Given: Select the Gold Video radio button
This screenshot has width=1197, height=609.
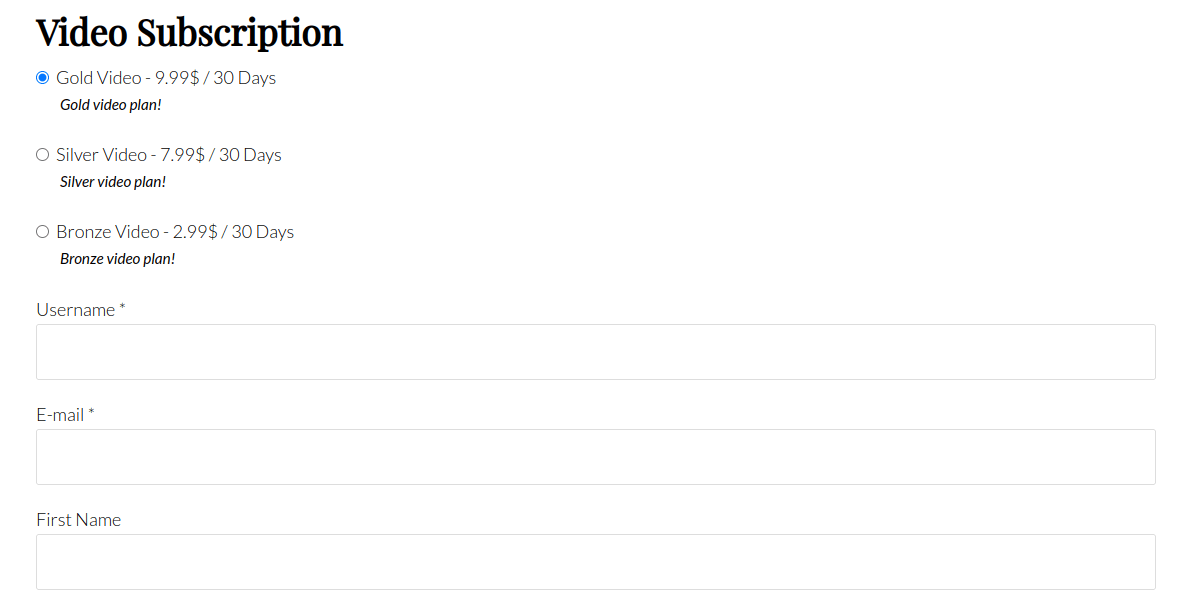Looking at the screenshot, I should (x=43, y=78).
